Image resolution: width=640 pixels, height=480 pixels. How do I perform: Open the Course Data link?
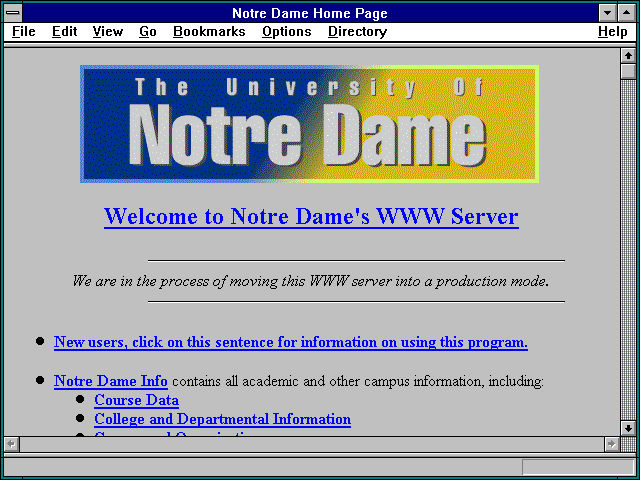[x=136, y=400]
